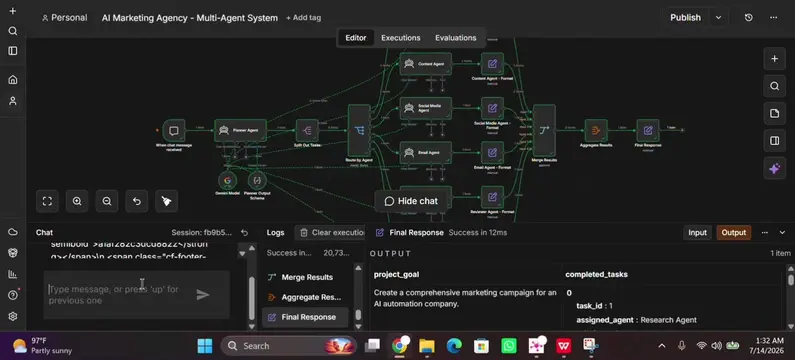Select the Email Agent node

click(x=425, y=153)
